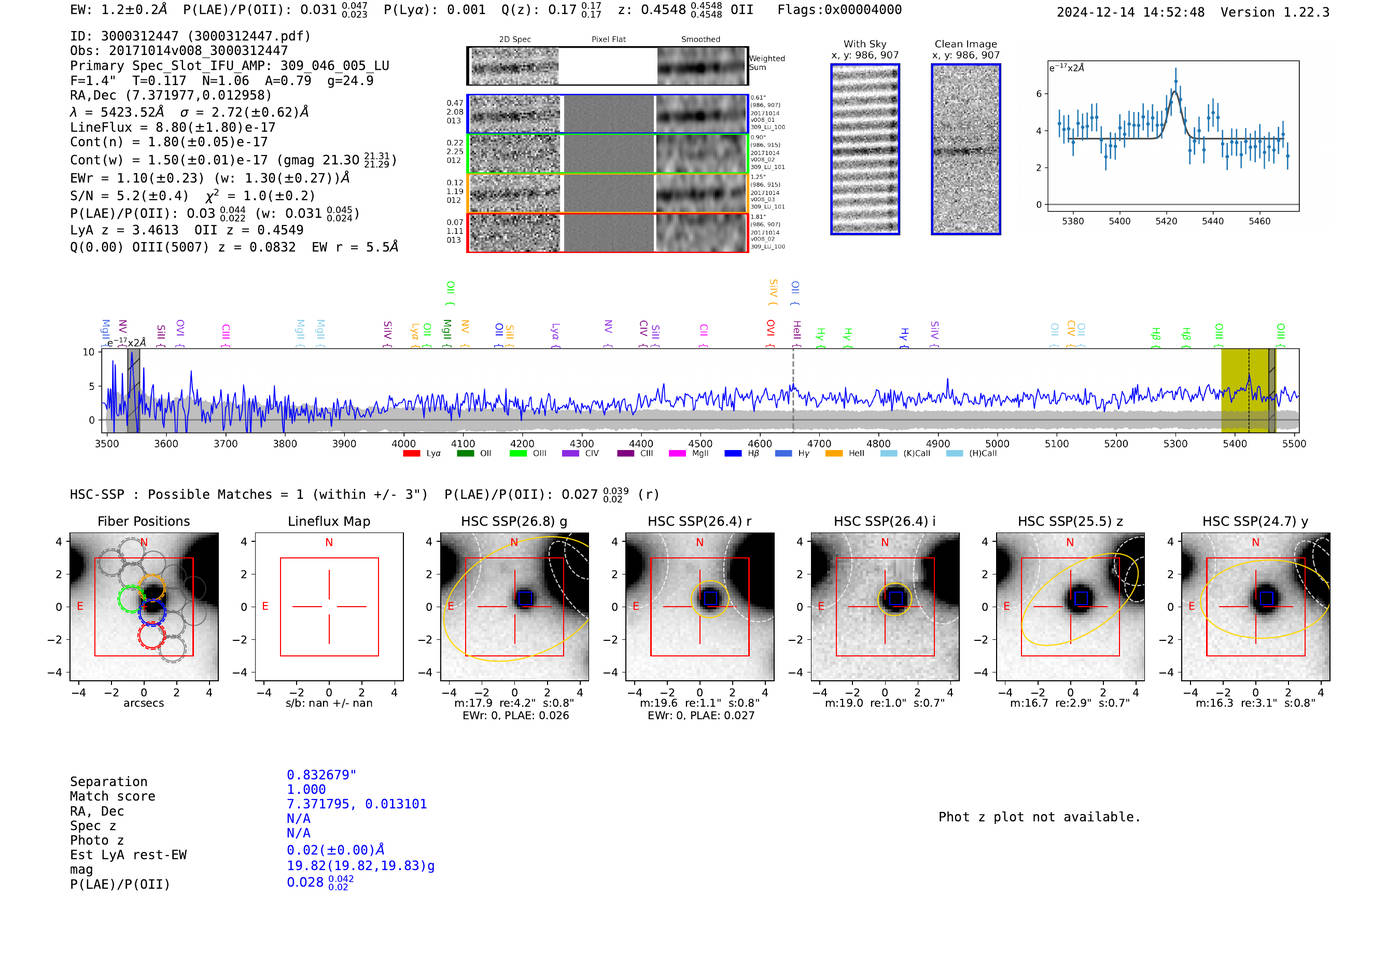The height and width of the screenshot is (953, 1400).
Task: Select the (K)CaII legend swatch
Action: coord(889,454)
